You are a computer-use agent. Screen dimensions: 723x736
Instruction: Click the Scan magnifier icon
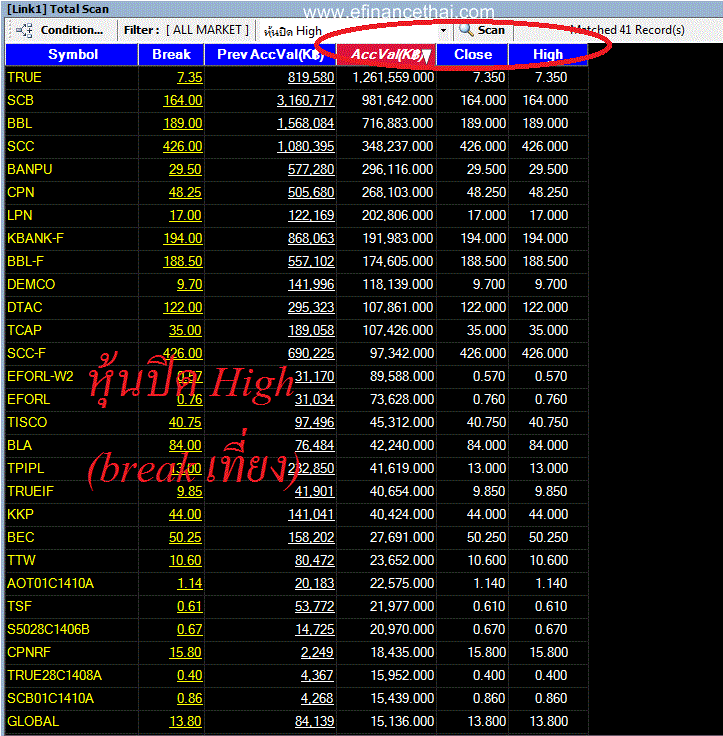coord(466,30)
